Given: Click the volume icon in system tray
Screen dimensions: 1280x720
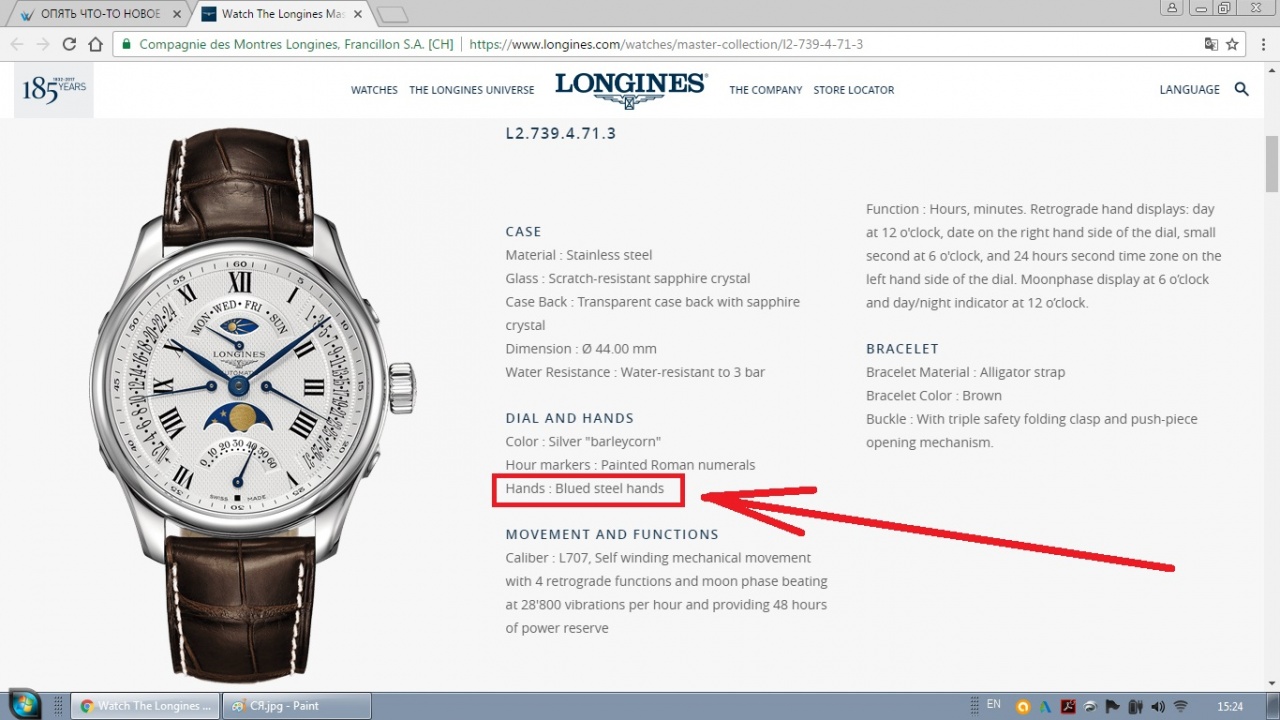Looking at the screenshot, I should click(x=1159, y=706).
